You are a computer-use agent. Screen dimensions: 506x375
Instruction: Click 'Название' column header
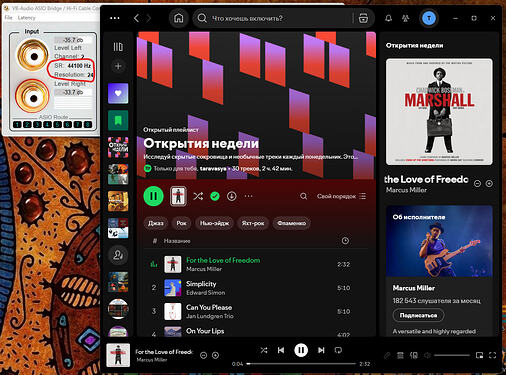[177, 241]
